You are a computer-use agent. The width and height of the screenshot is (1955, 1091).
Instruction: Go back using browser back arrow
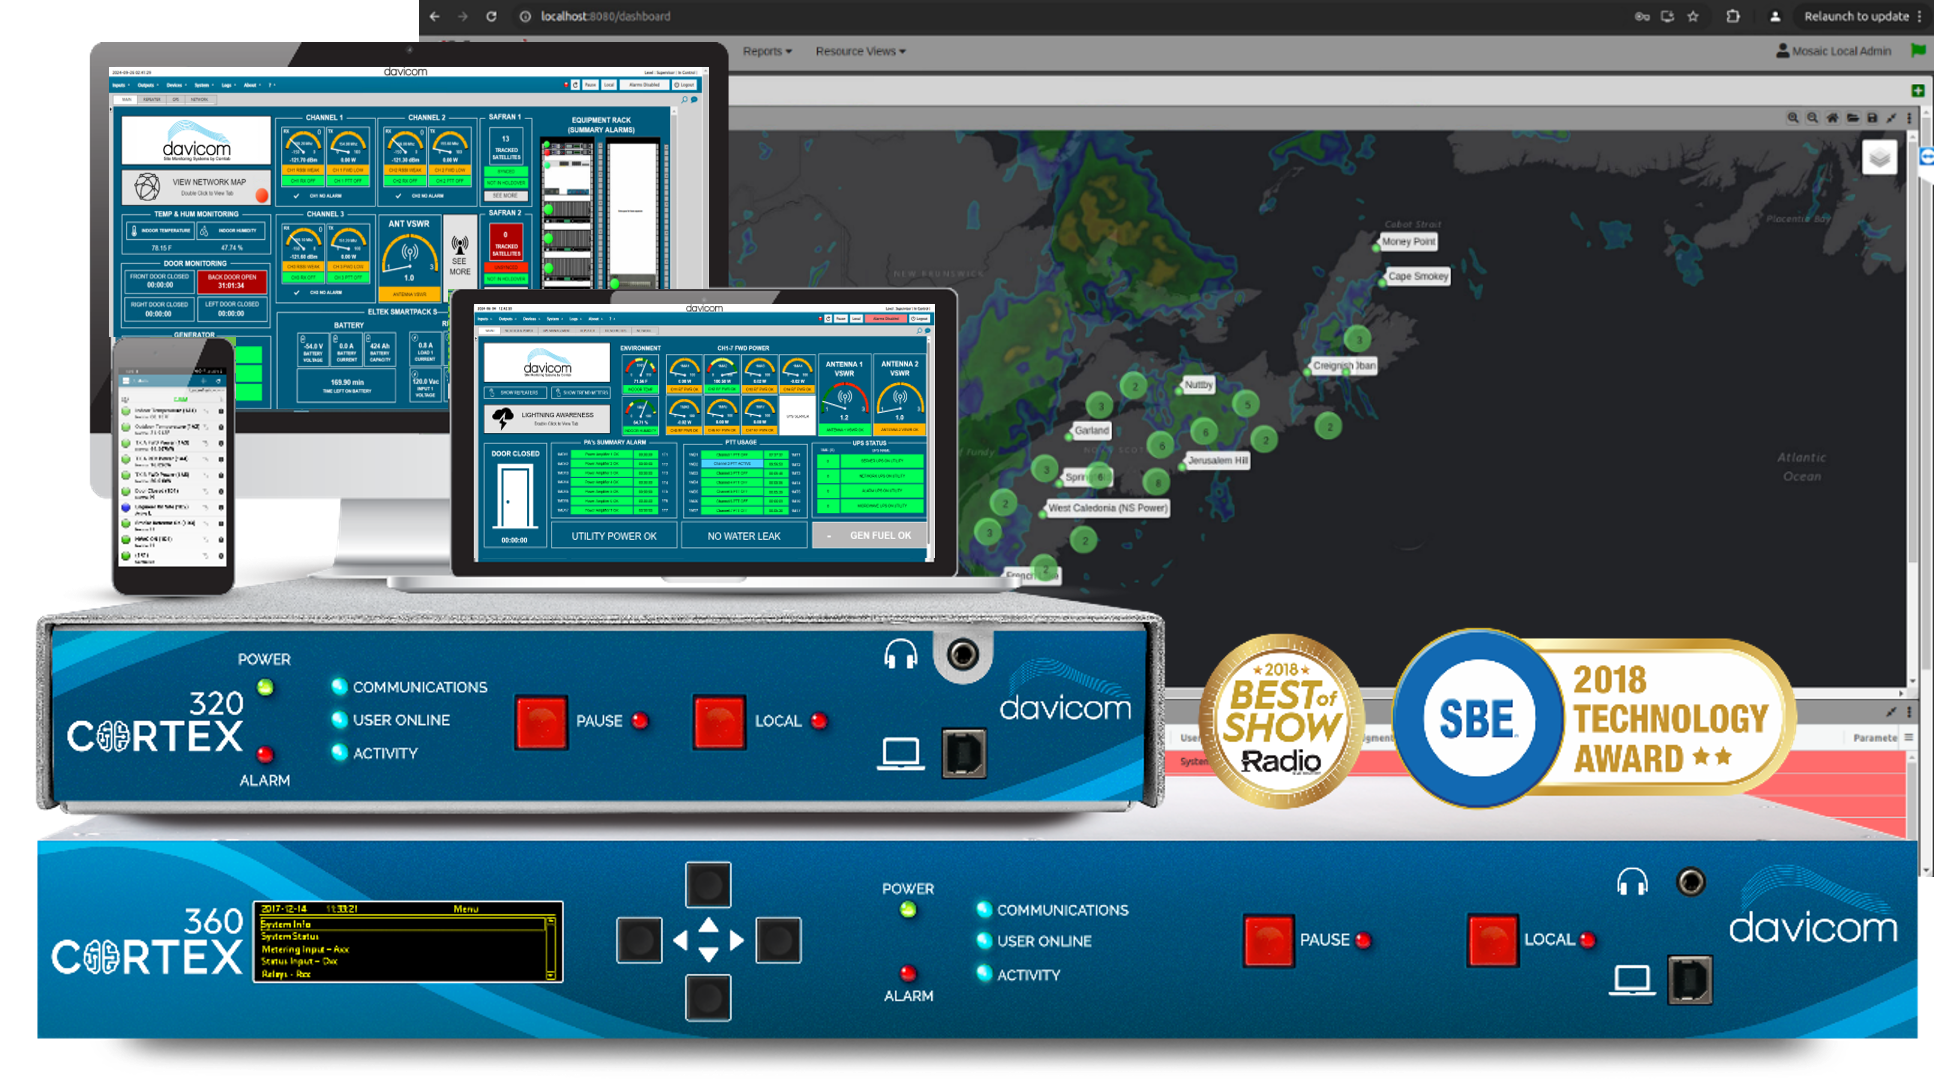434,16
